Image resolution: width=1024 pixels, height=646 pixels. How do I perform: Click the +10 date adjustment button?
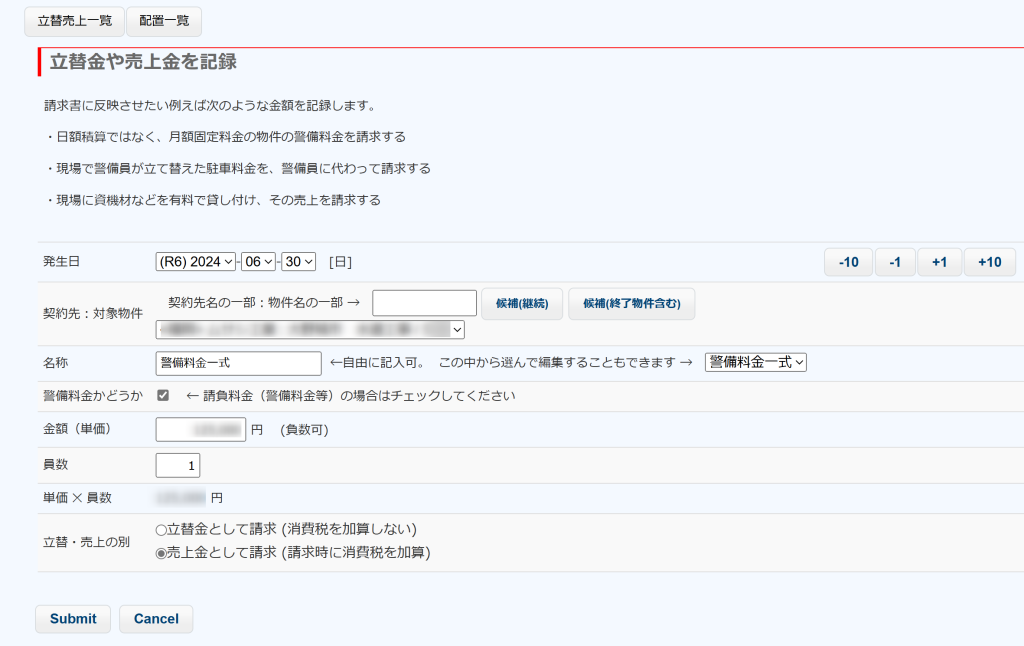[989, 262]
